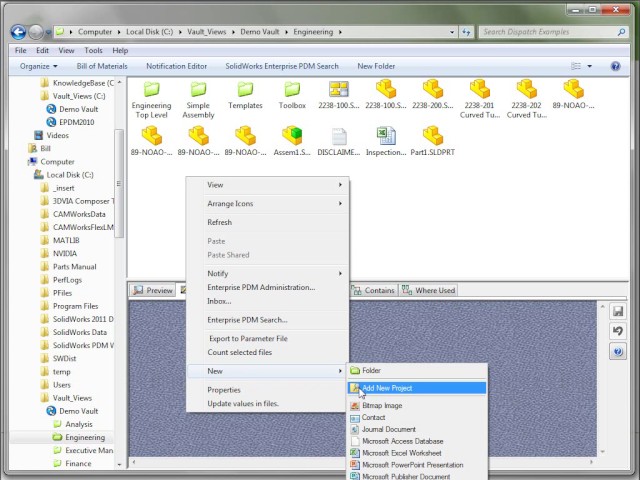Open the Organize dropdown
640x480 pixels.
coord(38,66)
